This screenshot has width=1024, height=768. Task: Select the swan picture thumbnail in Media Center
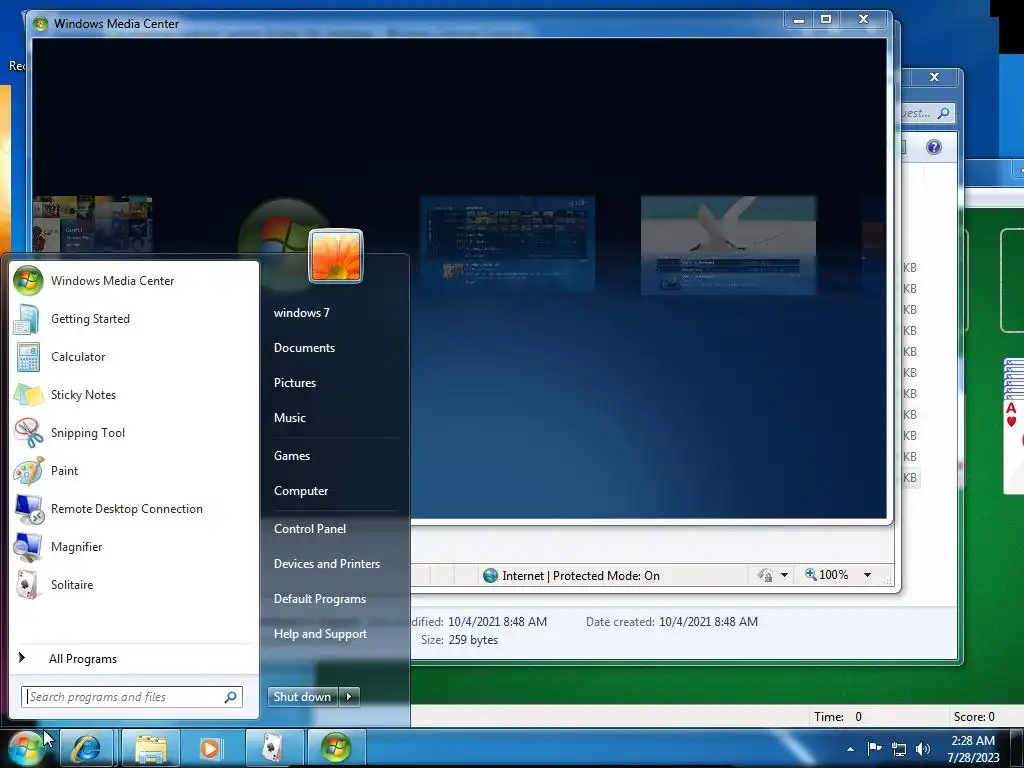[x=728, y=245]
